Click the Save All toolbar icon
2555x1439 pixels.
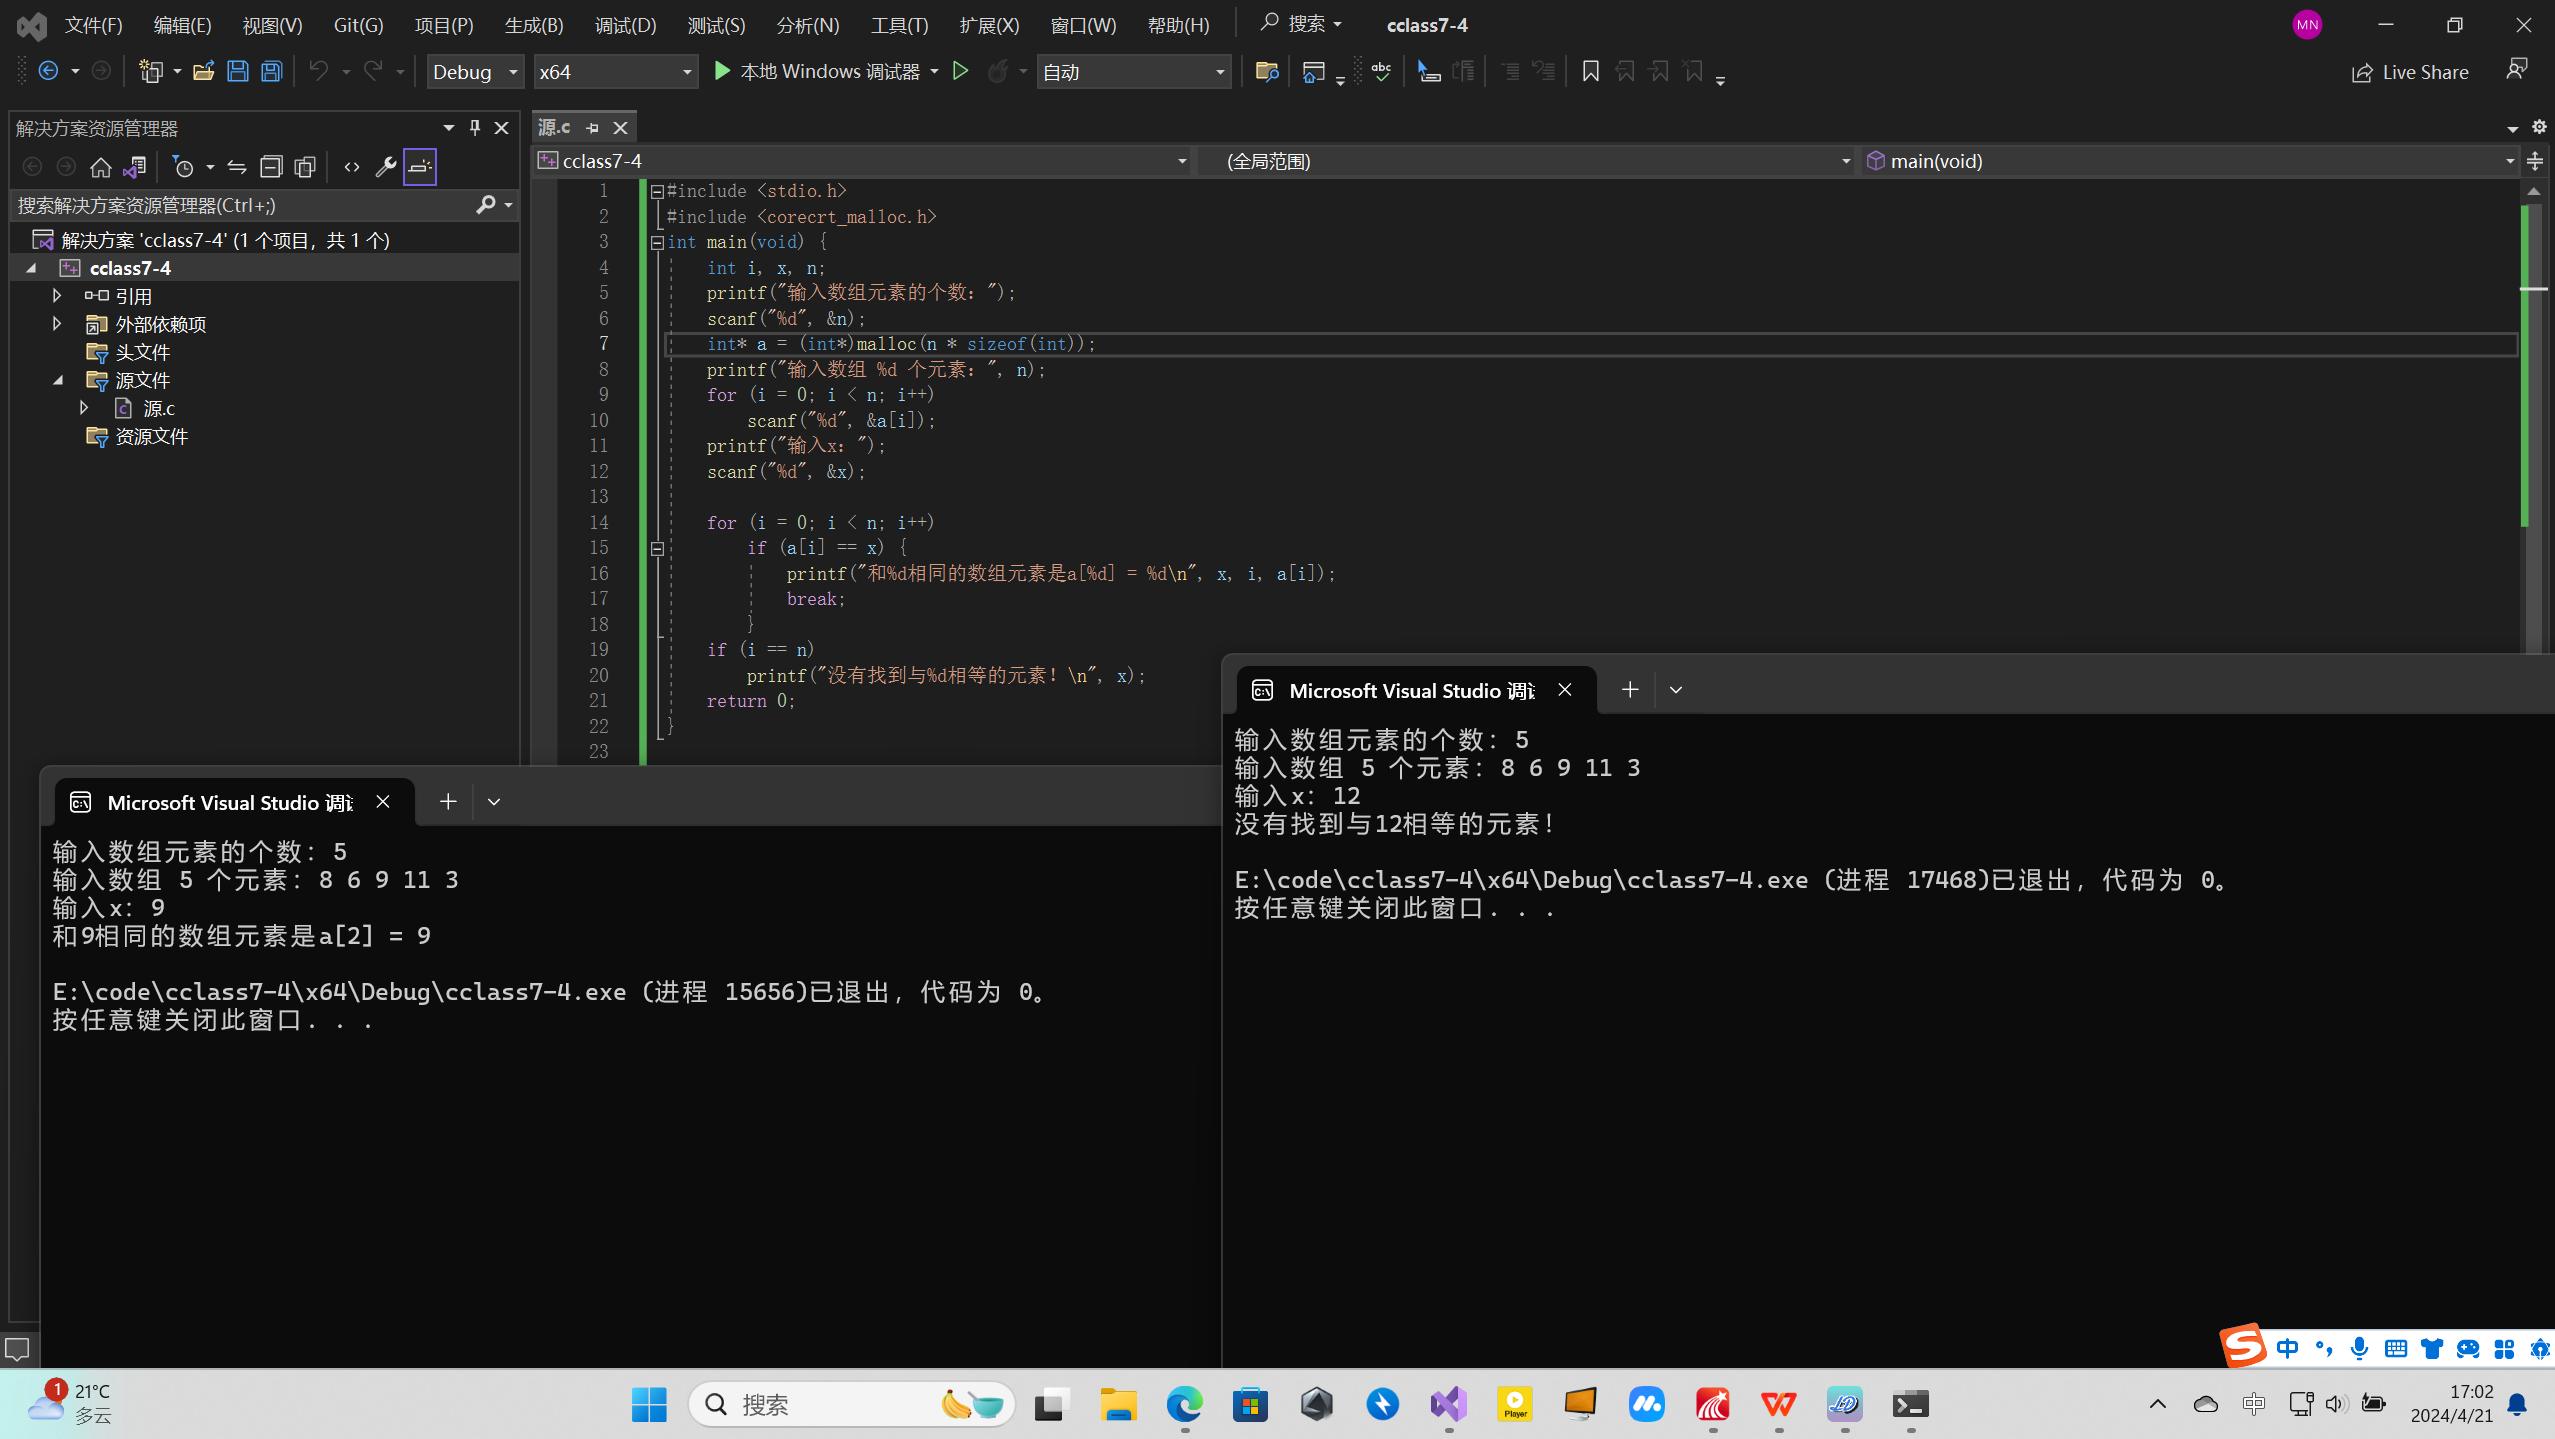271,71
